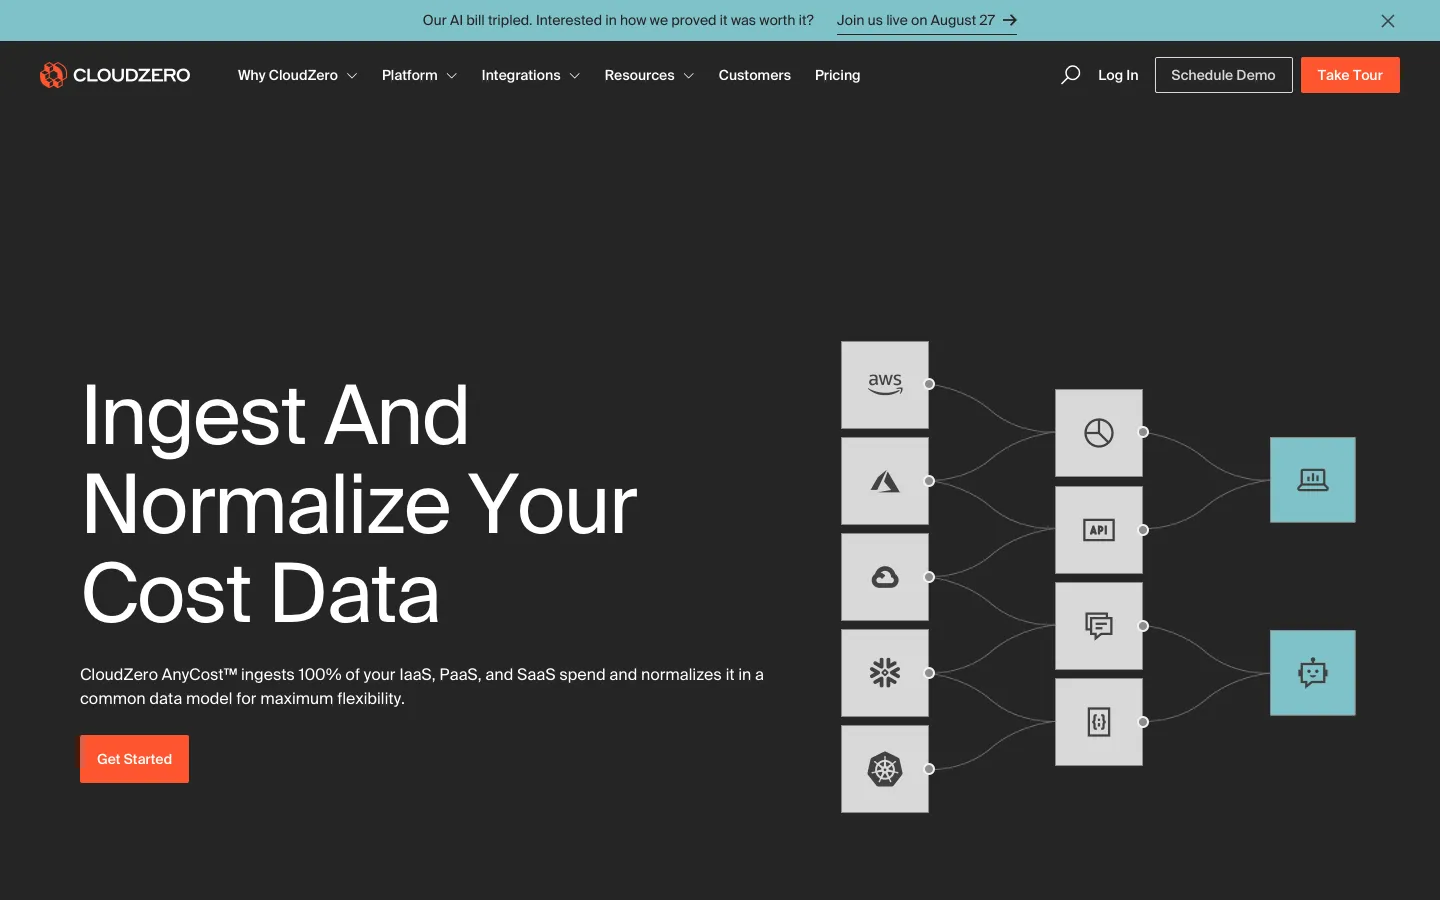Click the 'Ingest And Normalize Your Cost Data' heading
The image size is (1440, 900).
click(x=359, y=503)
